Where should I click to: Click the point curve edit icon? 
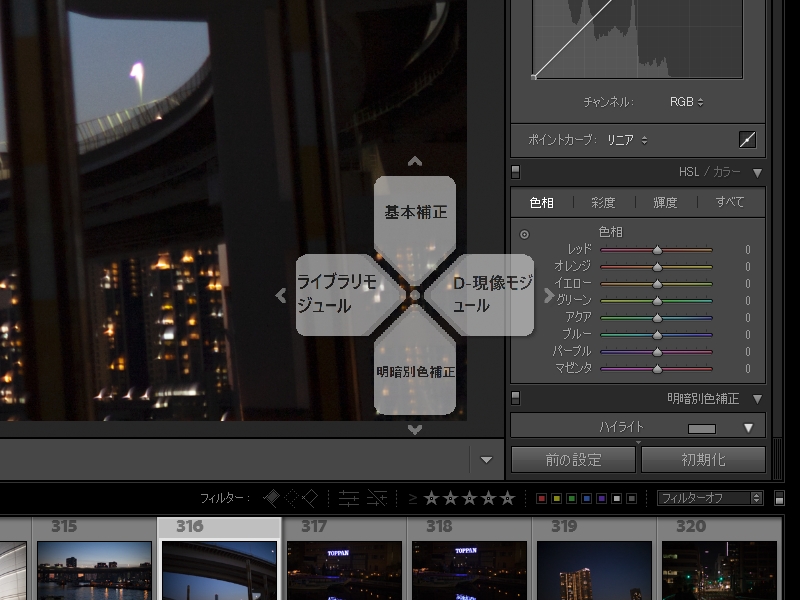747,140
